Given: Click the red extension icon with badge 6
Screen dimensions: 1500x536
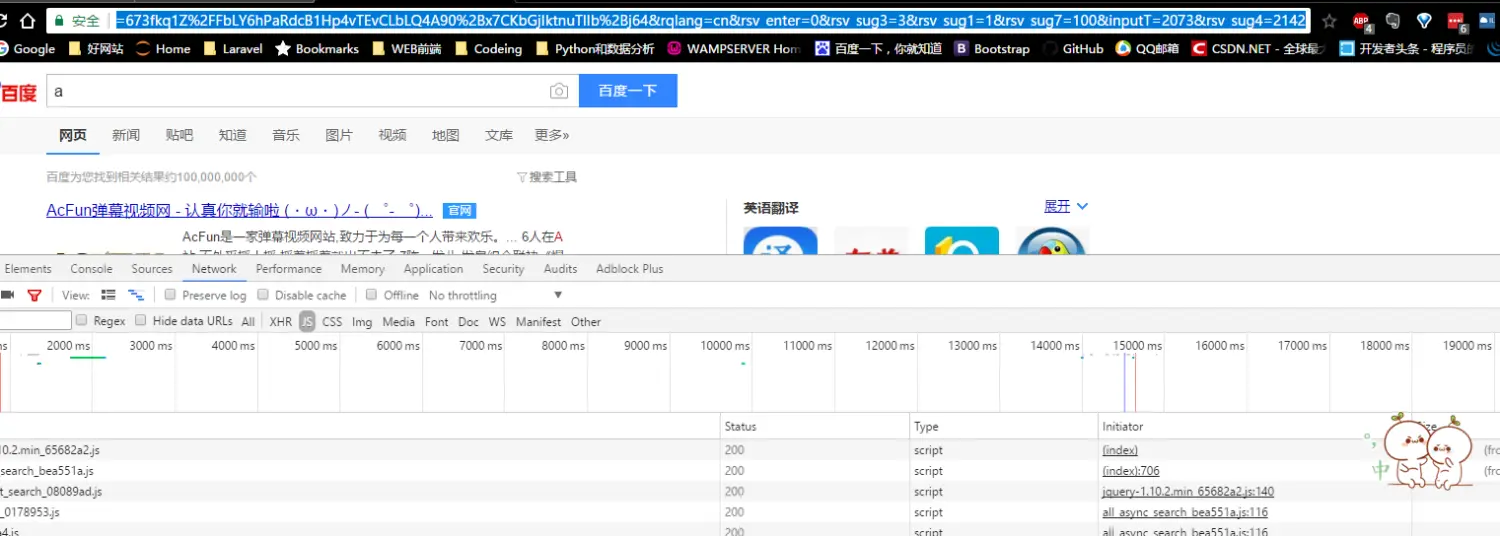Looking at the screenshot, I should point(1457,21).
